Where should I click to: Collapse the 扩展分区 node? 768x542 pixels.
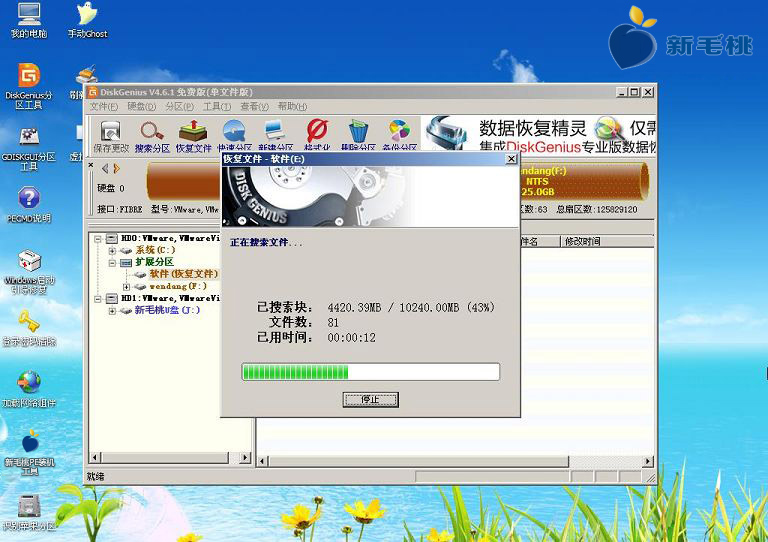(x=112, y=263)
